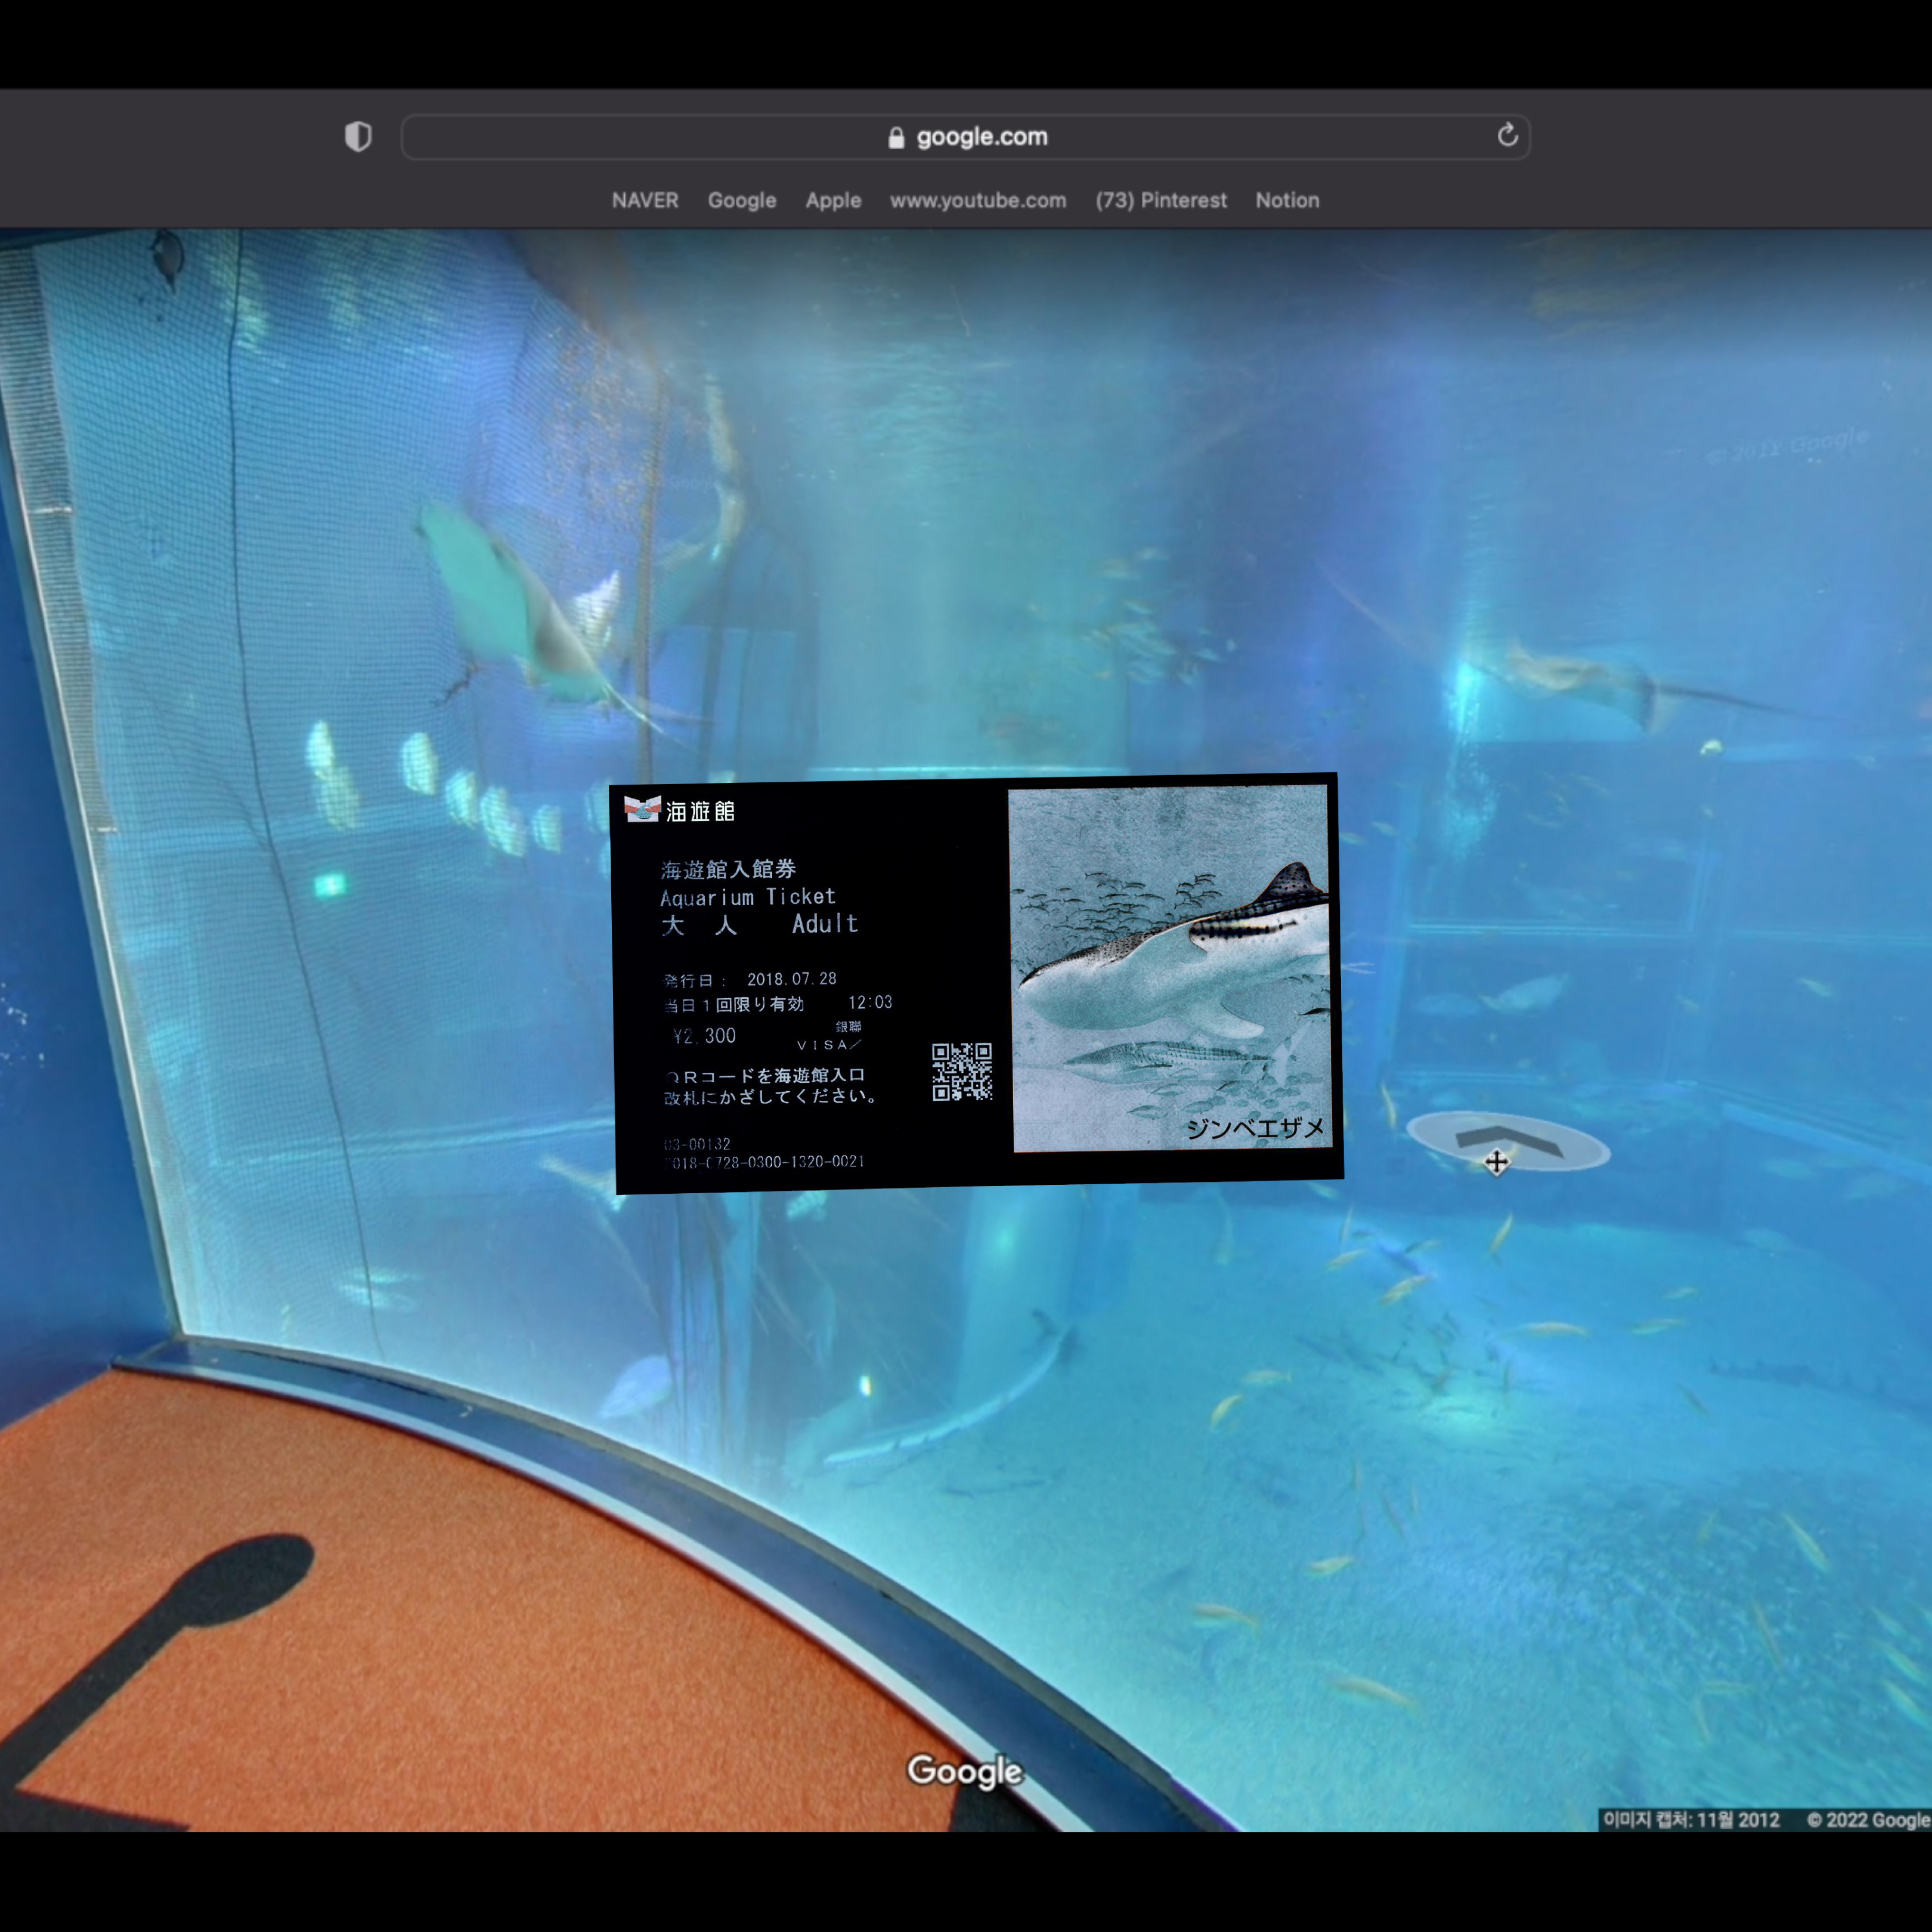Open the NAVER bookmark
Image resolution: width=1932 pixels, height=1932 pixels.
(x=645, y=200)
